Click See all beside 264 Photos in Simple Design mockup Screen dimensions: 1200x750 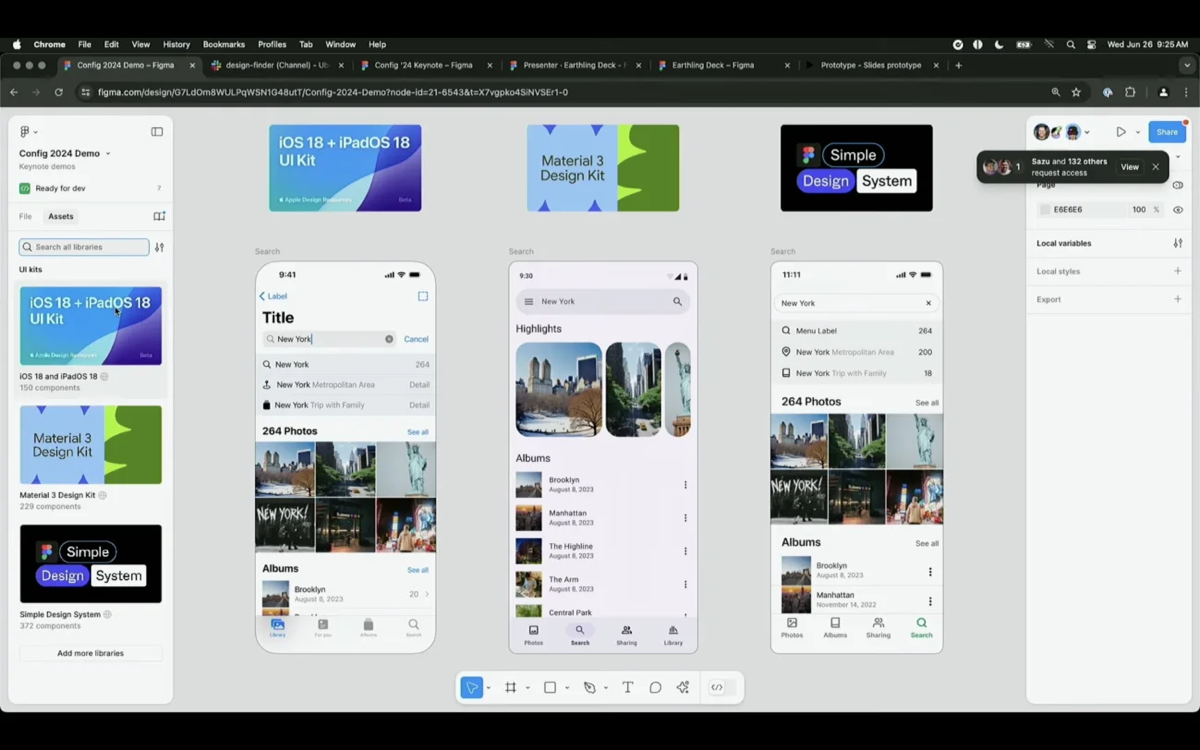point(927,403)
